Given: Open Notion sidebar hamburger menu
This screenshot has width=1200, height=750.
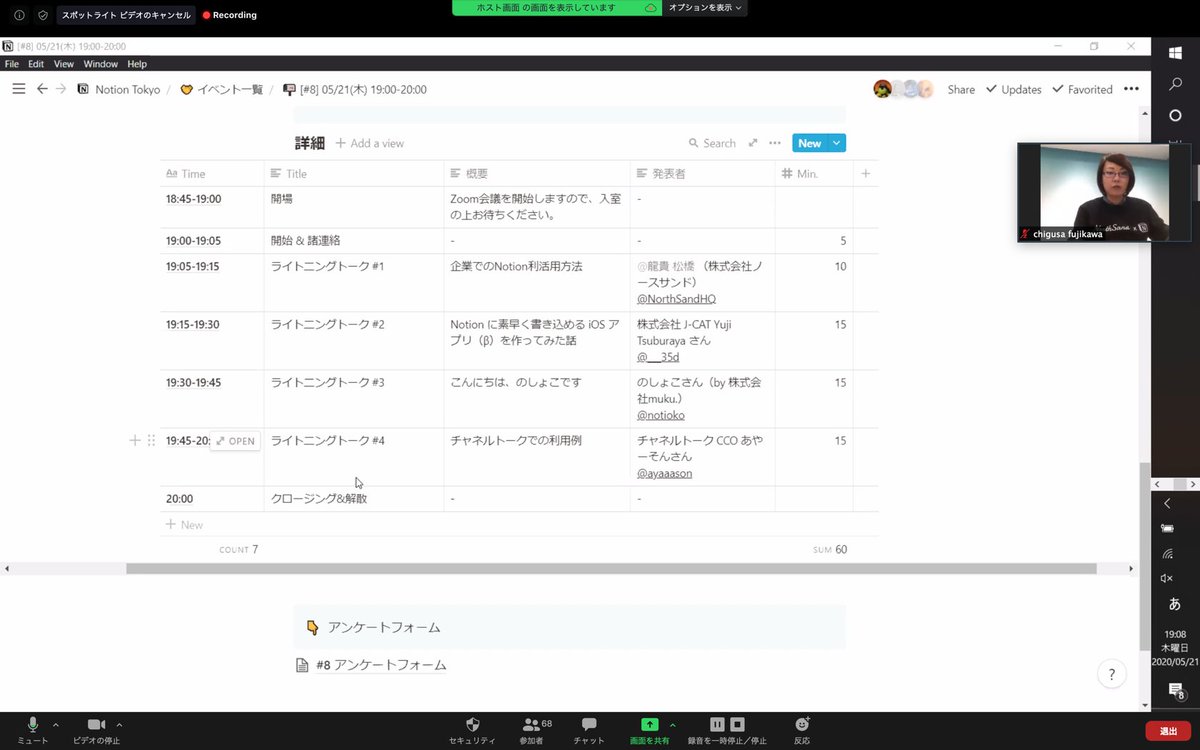Looking at the screenshot, I should pyautogui.click(x=18, y=89).
